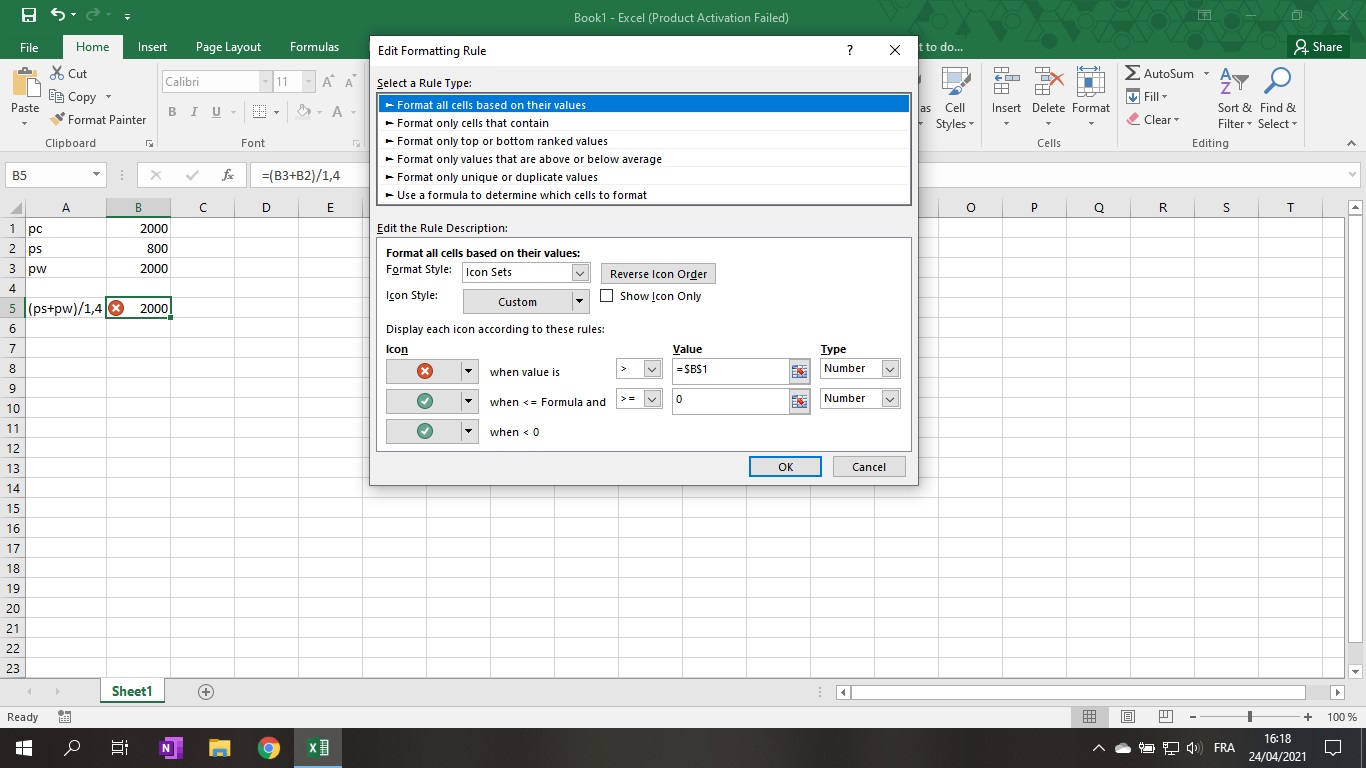
Task: Click range selector icon beside the 0 value
Action: point(799,401)
